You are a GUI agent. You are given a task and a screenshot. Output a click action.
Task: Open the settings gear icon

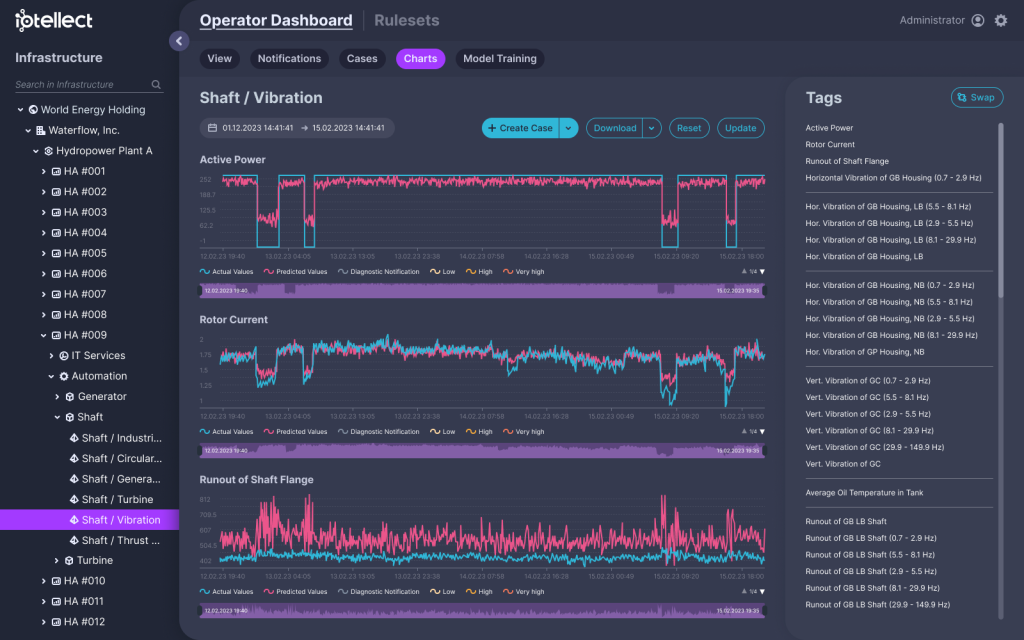pyautogui.click(x=1000, y=20)
